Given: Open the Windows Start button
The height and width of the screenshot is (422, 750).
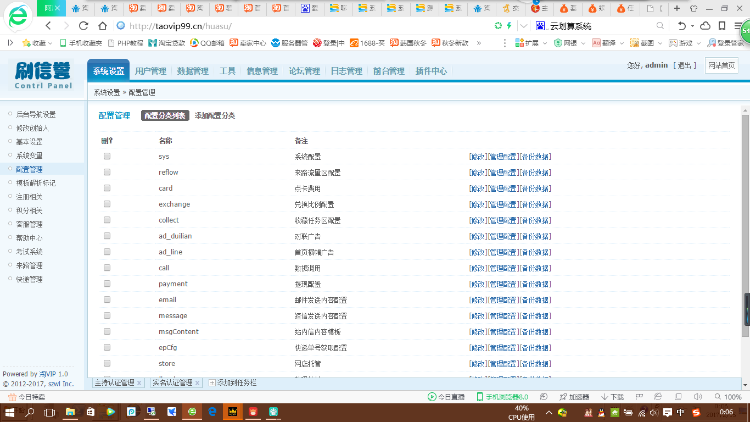Looking at the screenshot, I should 9,412.
